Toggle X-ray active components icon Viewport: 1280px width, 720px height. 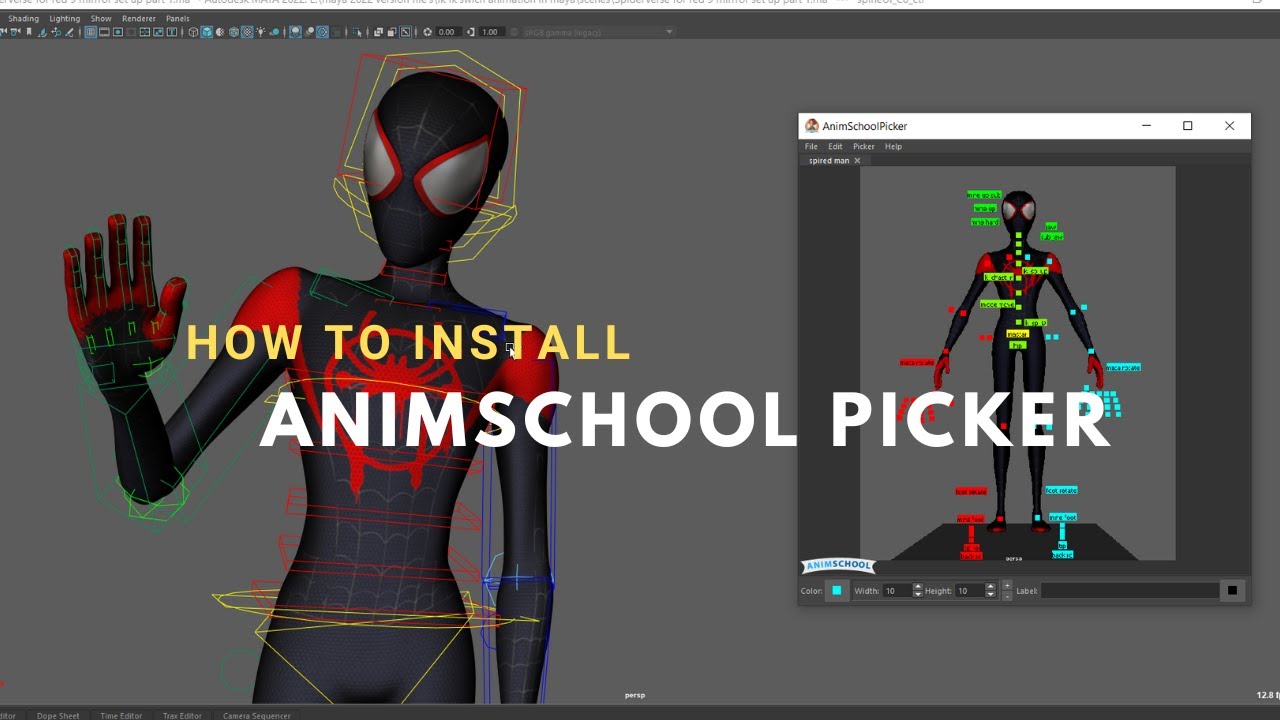click(392, 32)
